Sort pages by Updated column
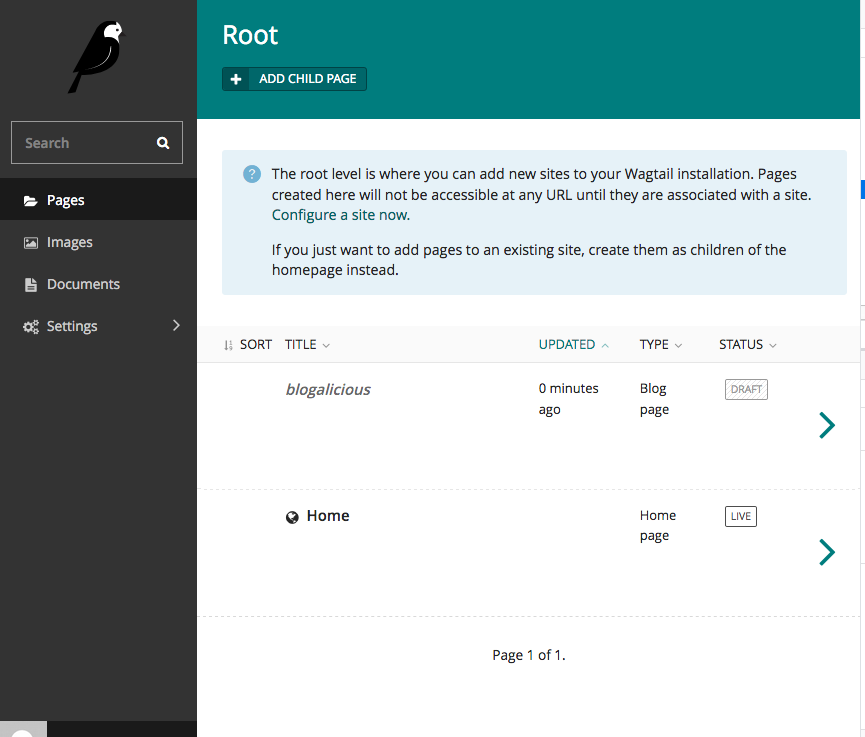 pyautogui.click(x=574, y=345)
